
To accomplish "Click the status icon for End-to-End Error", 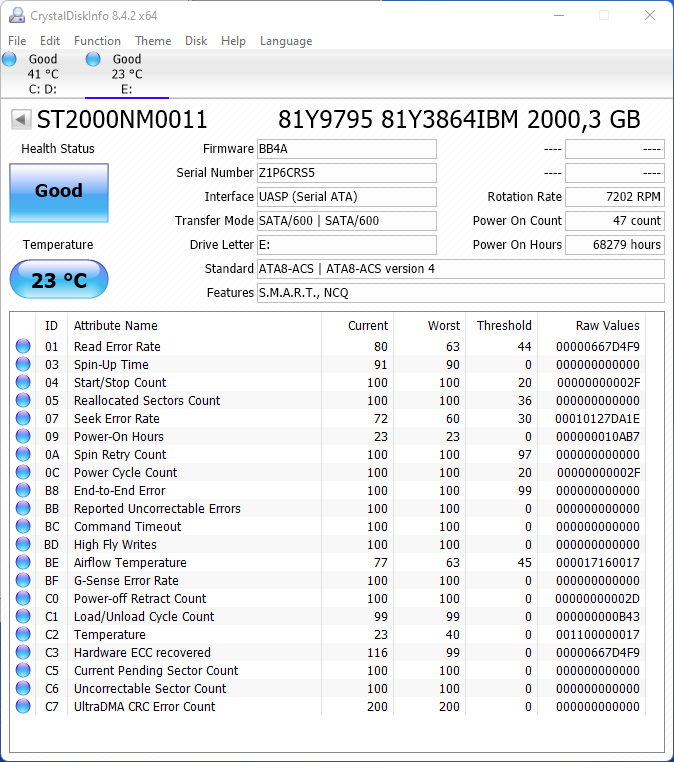I will click(x=23, y=490).
